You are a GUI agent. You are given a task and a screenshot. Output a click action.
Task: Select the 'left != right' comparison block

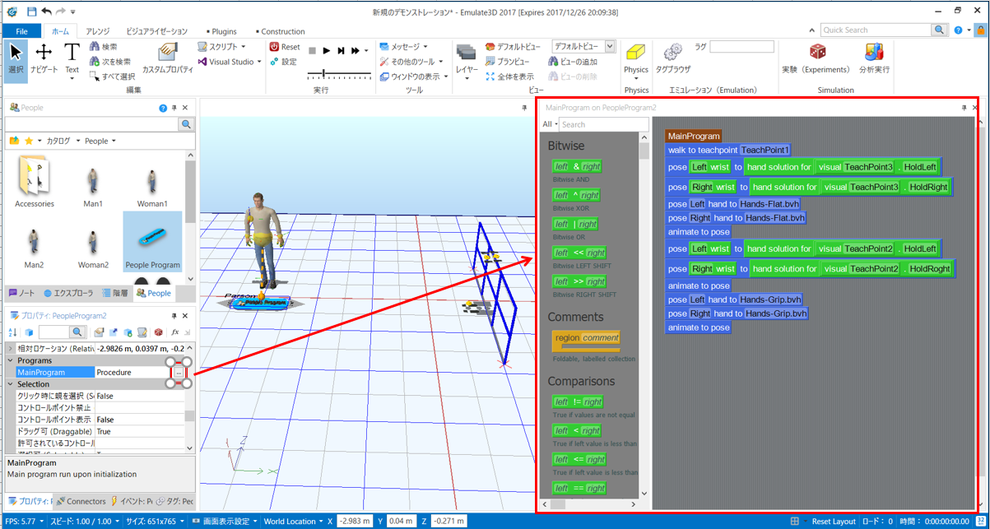click(x=578, y=401)
